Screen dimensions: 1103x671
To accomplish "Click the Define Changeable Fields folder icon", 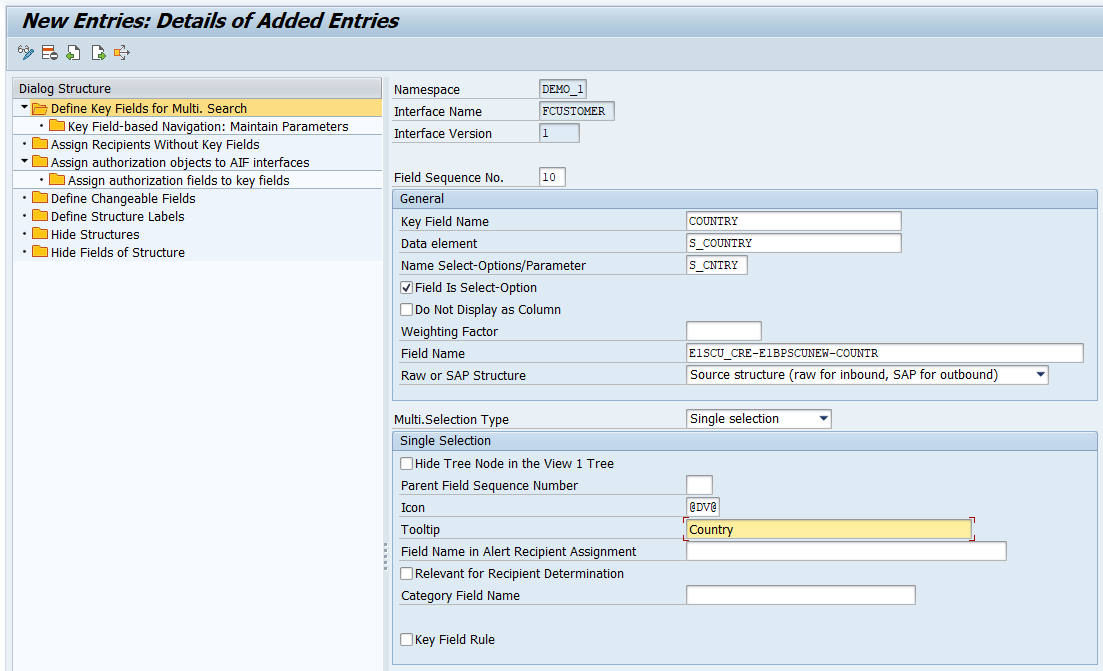I will point(40,198).
